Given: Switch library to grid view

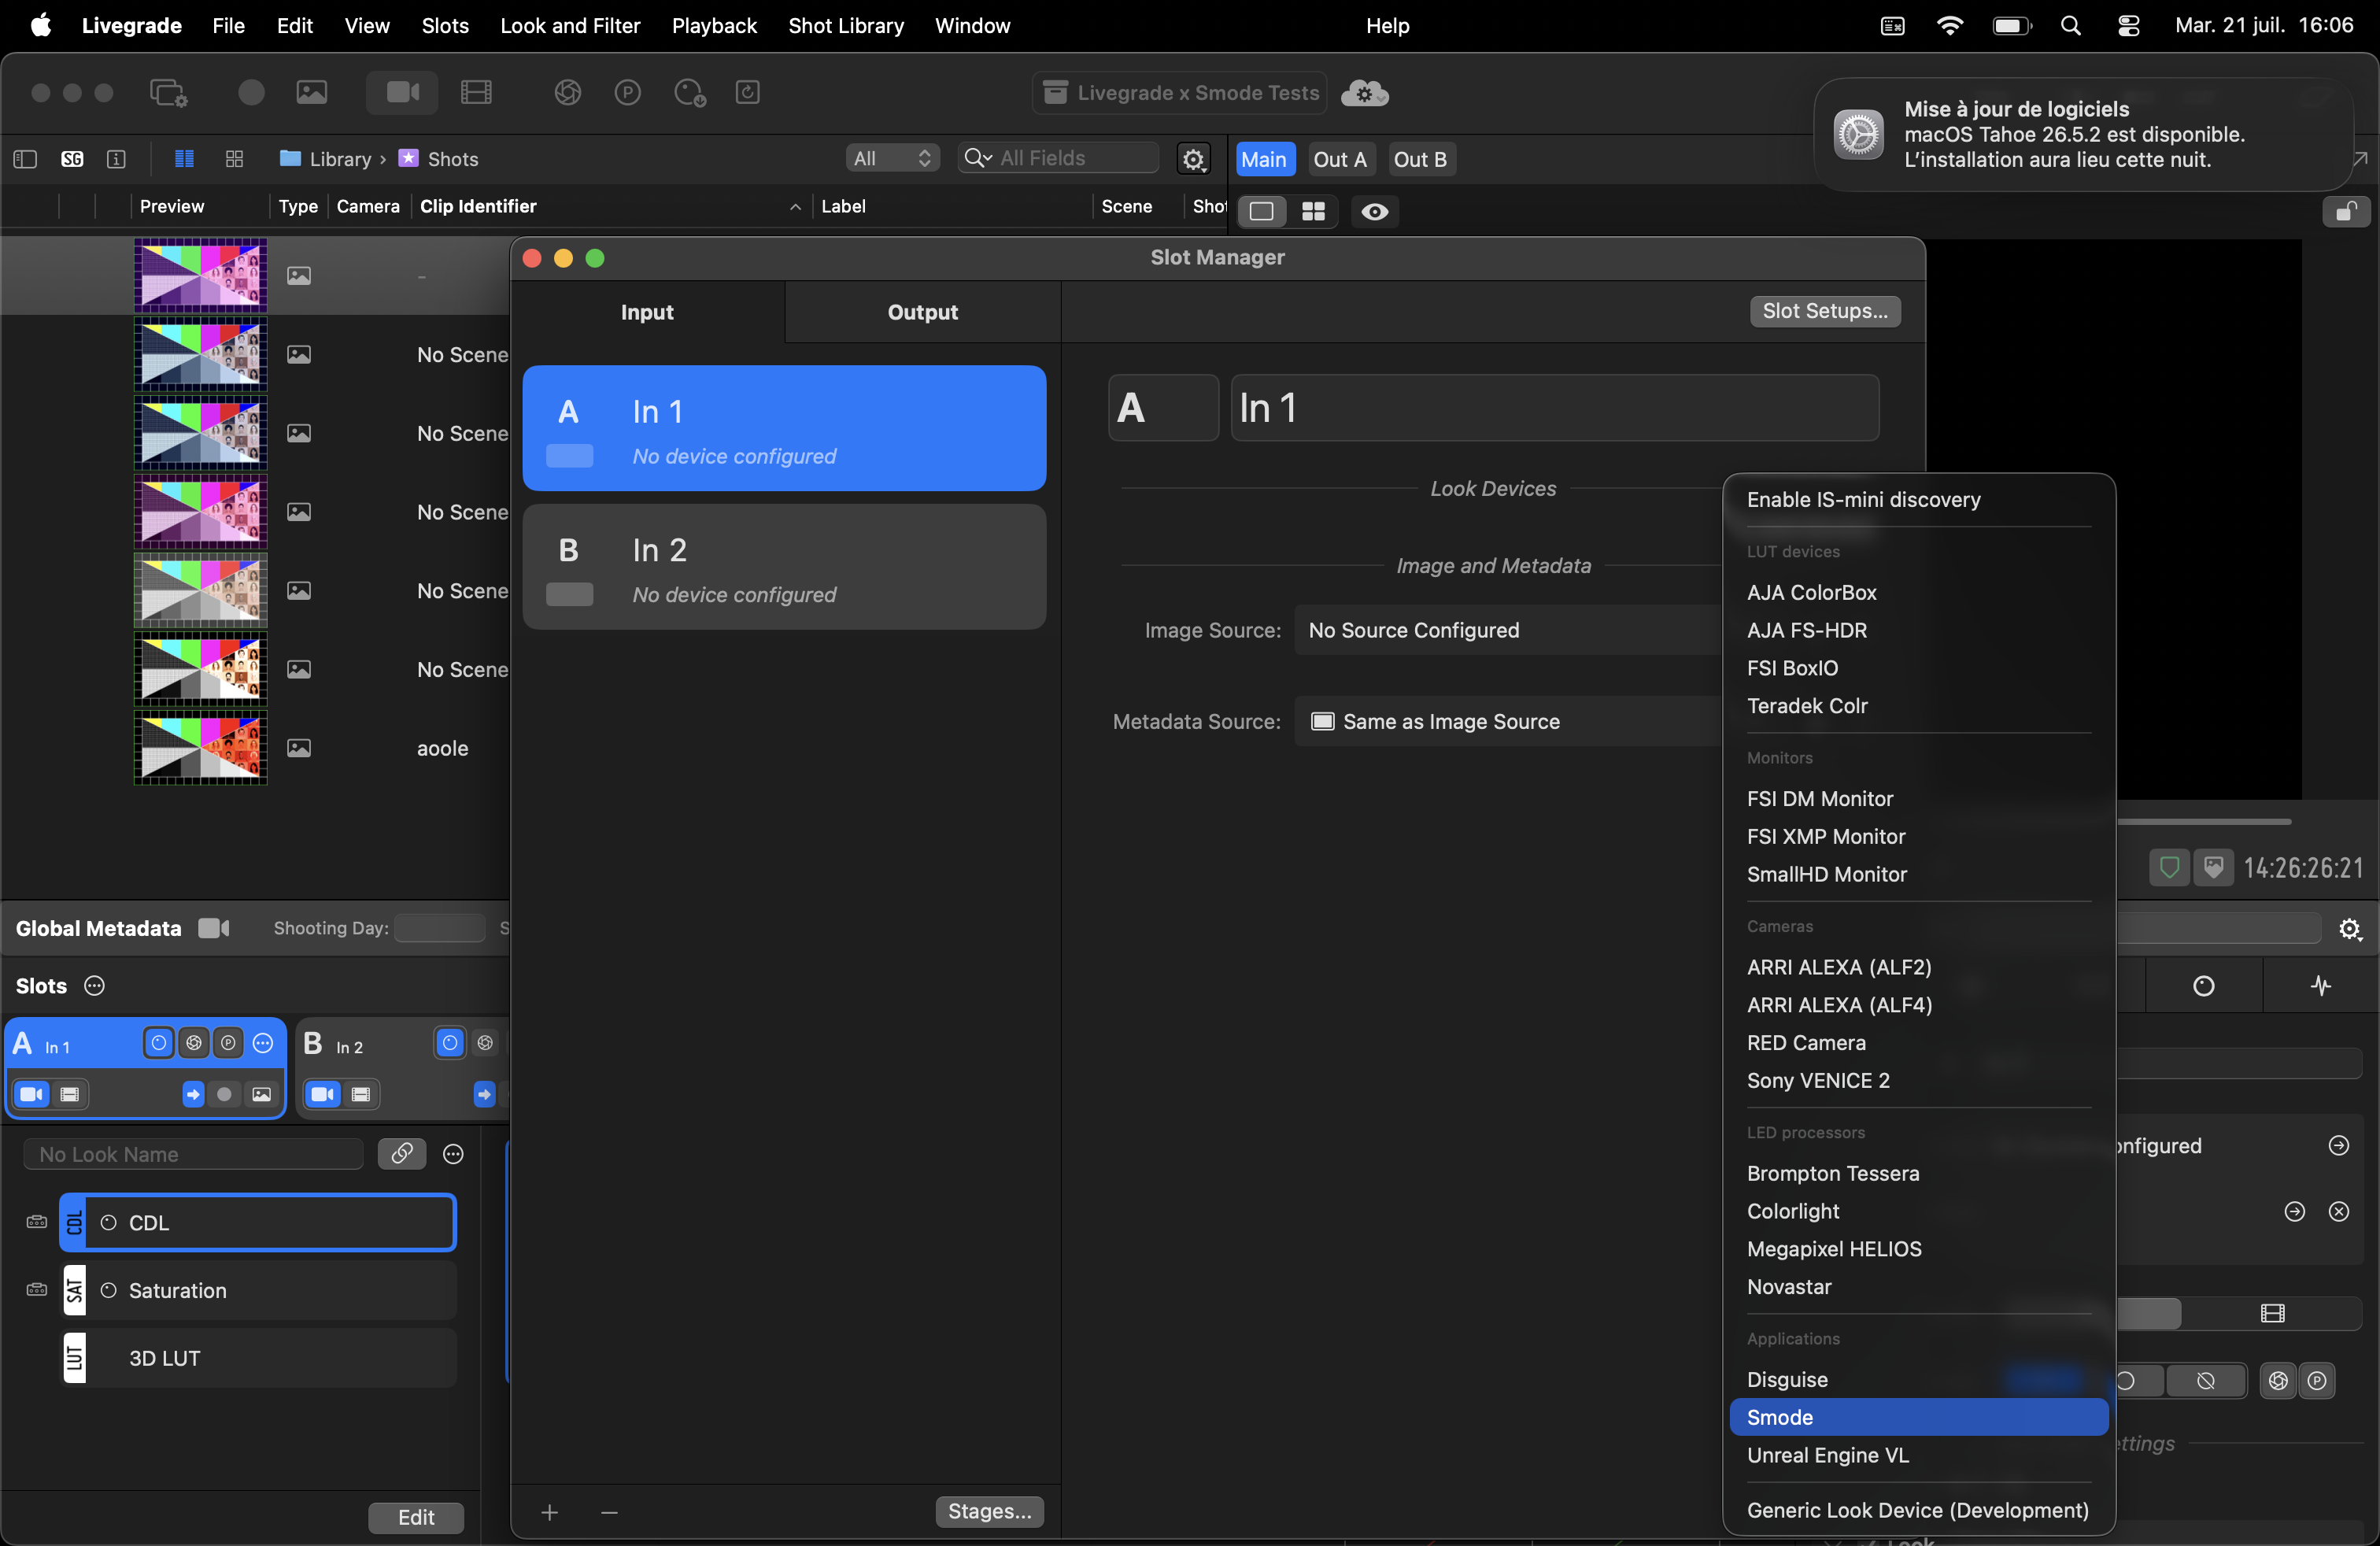Looking at the screenshot, I should tap(234, 159).
